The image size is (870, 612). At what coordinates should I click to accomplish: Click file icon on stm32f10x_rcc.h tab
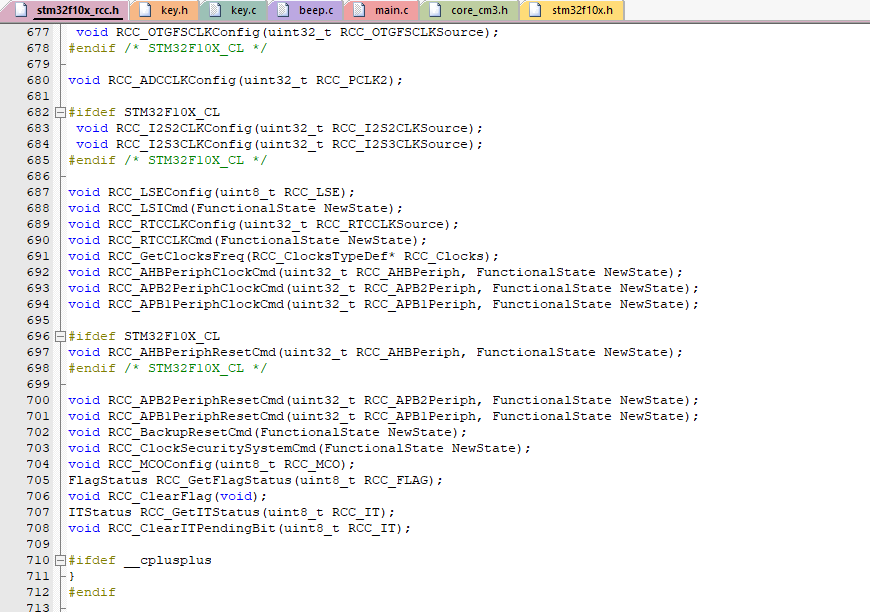tap(21, 10)
